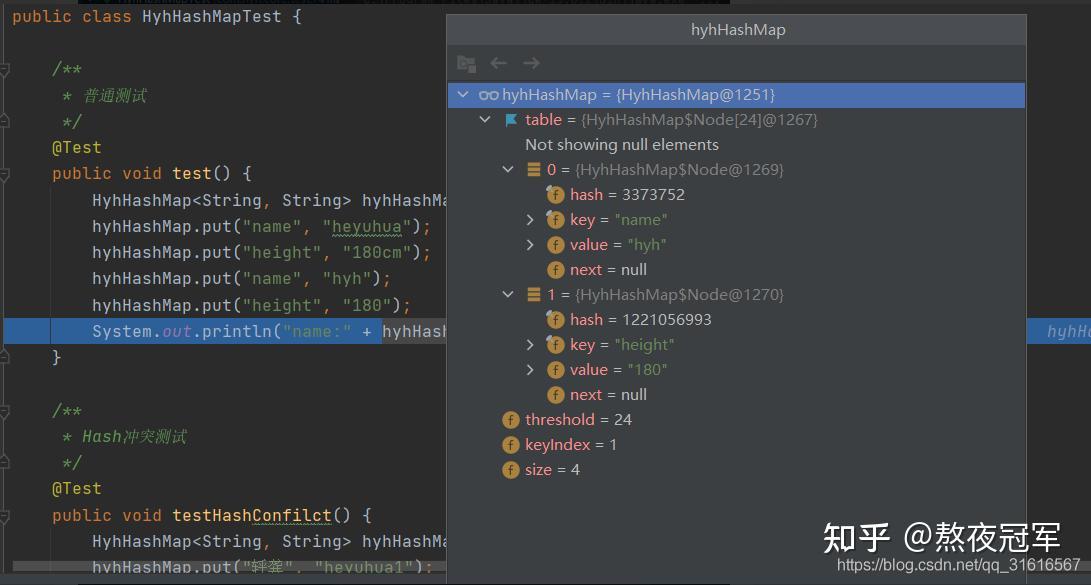Viewport: 1091px width, 585px height.
Task: Click the first toolbar icon in hyhHashMap popup
Action: (x=466, y=63)
